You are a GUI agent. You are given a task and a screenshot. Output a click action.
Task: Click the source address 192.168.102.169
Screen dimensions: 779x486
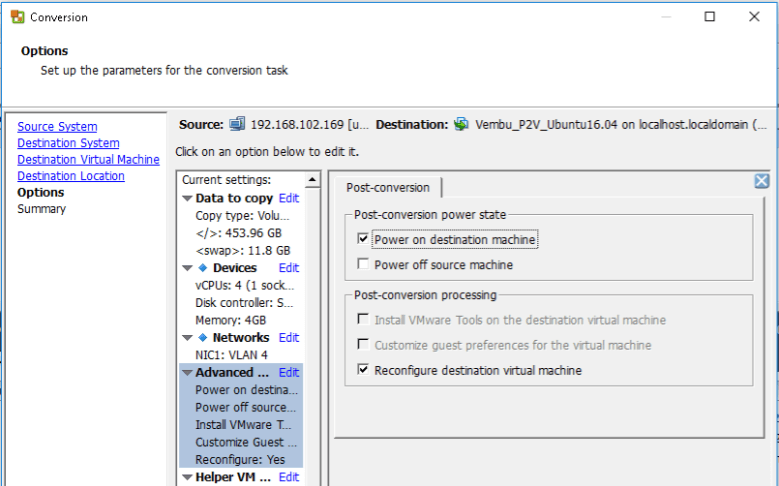pos(297,124)
